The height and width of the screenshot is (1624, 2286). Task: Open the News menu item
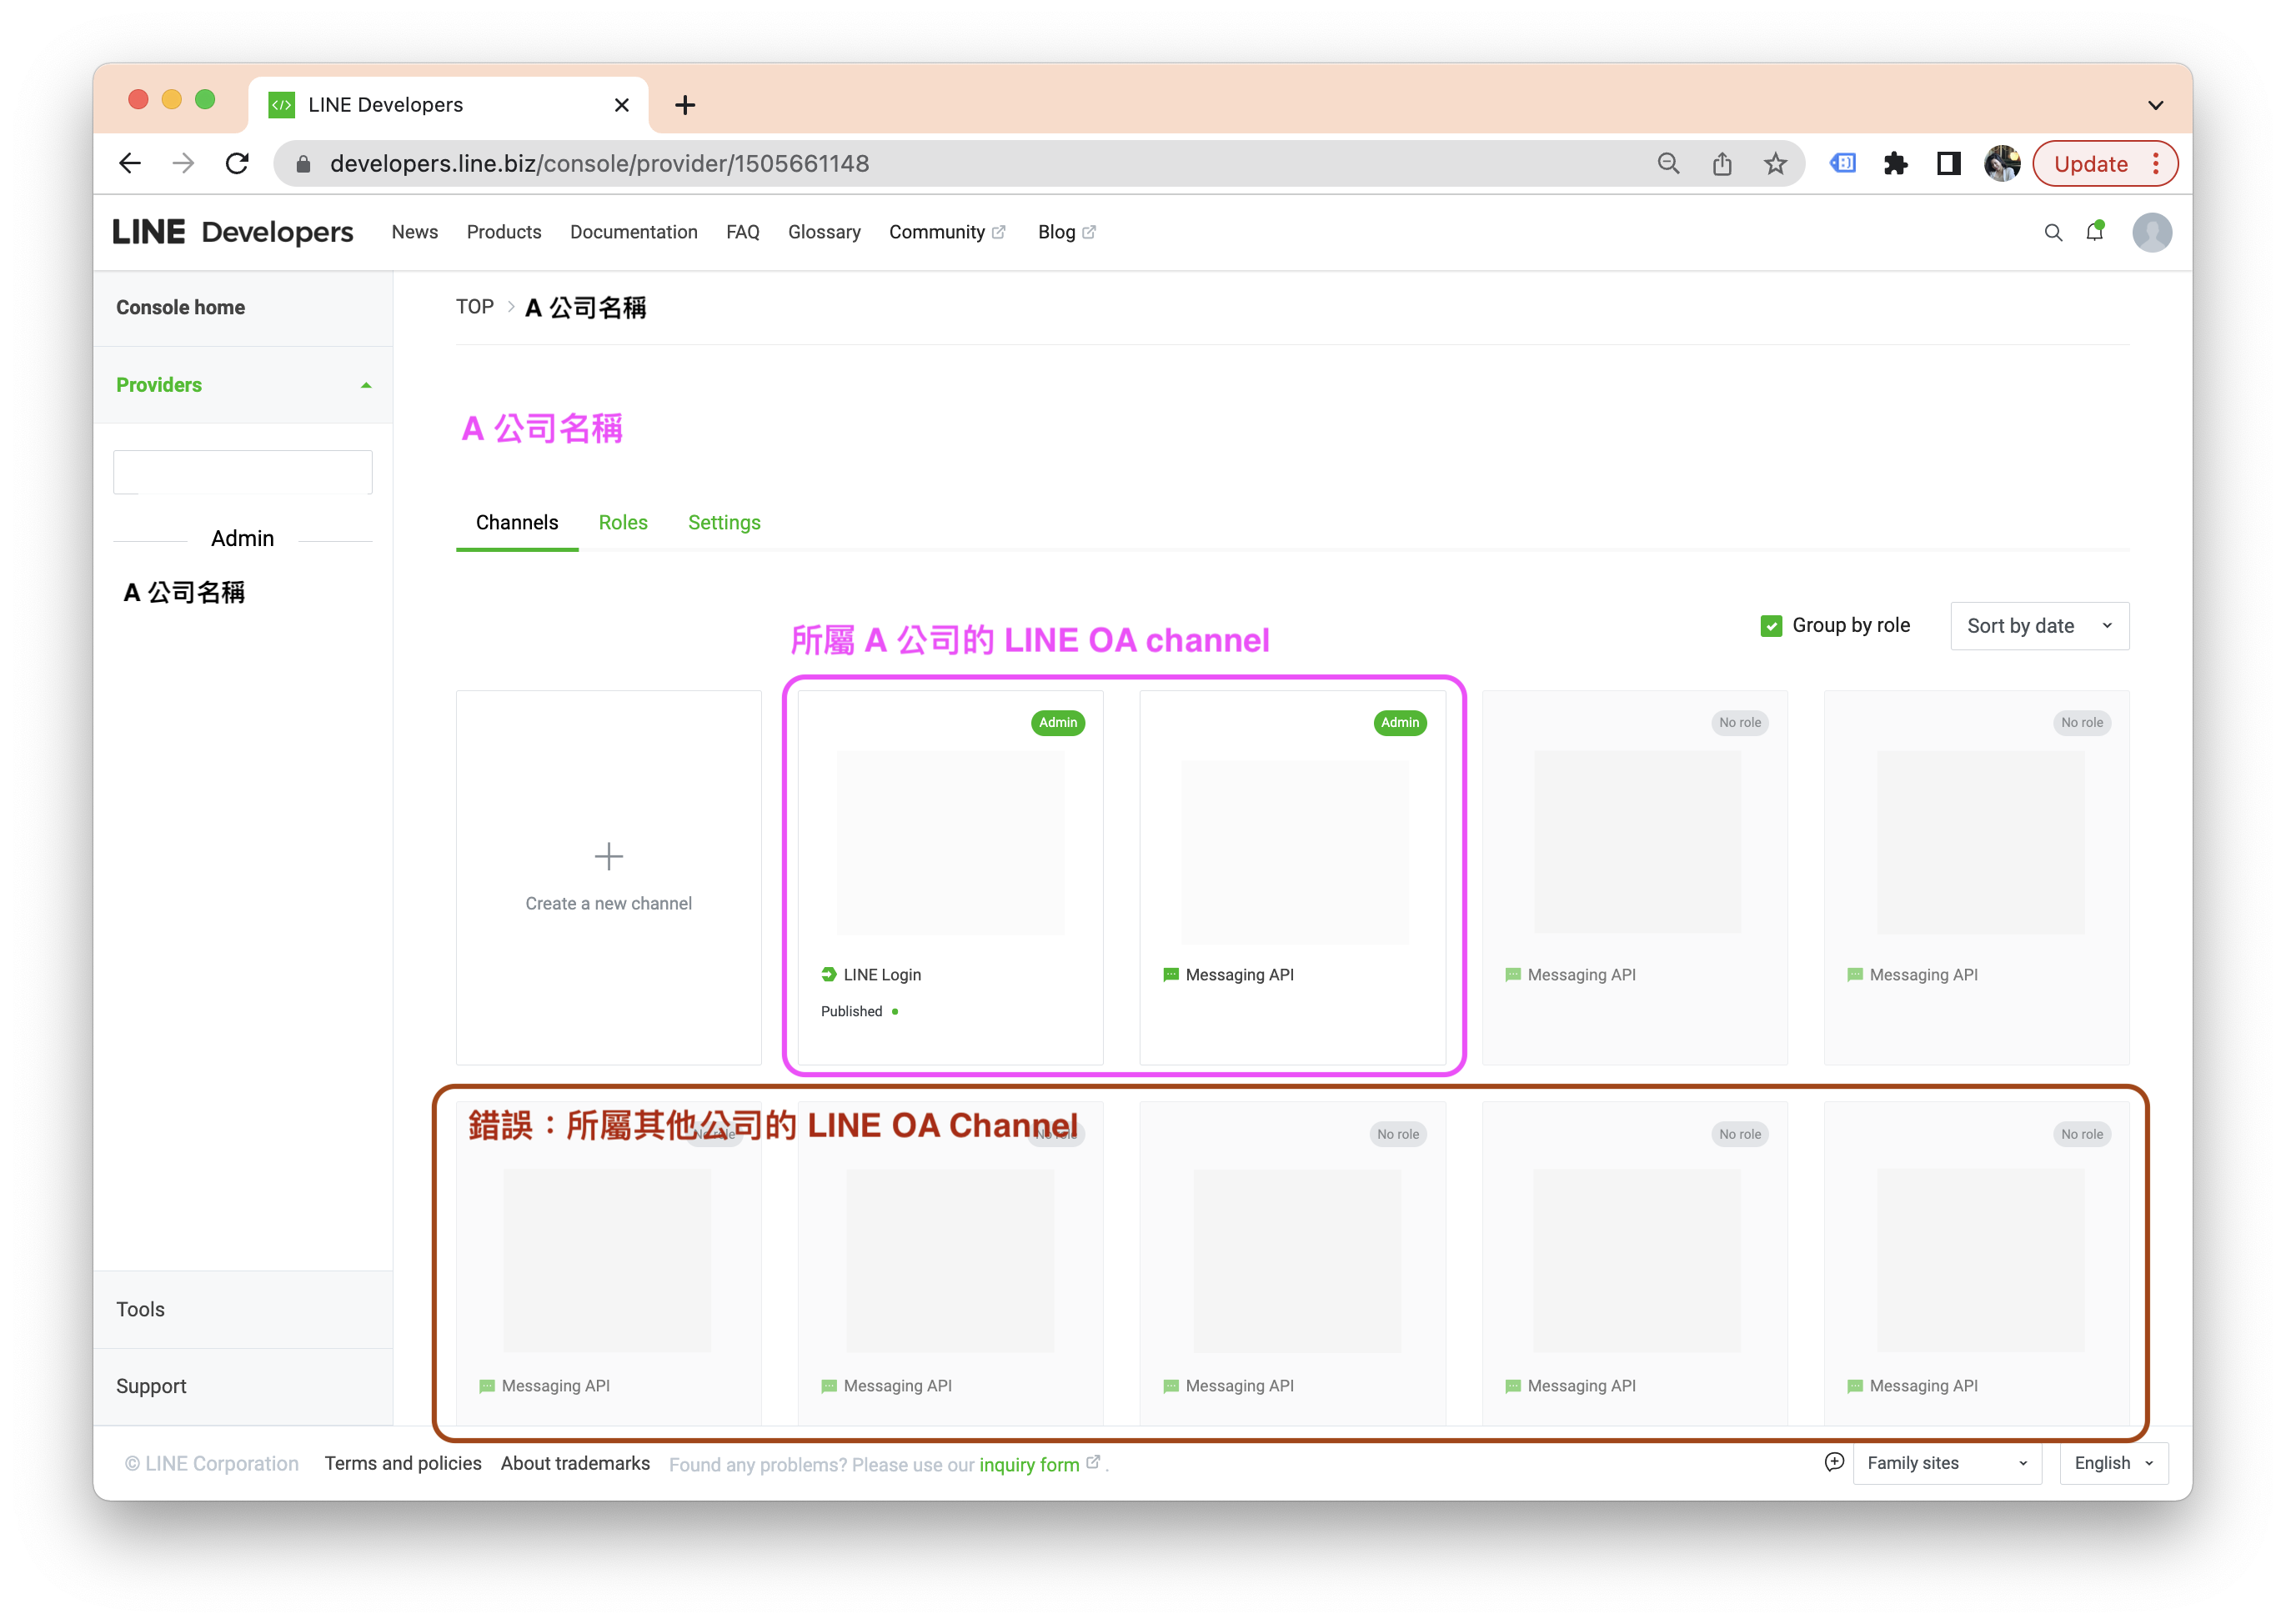[x=415, y=232]
